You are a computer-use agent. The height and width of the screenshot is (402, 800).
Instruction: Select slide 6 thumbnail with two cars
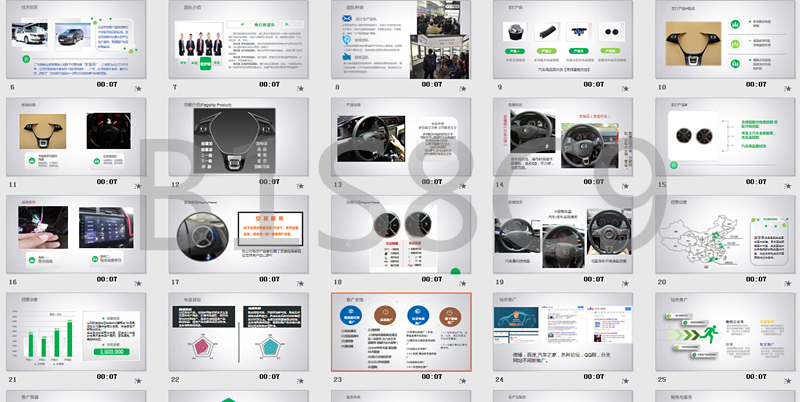tap(76, 39)
